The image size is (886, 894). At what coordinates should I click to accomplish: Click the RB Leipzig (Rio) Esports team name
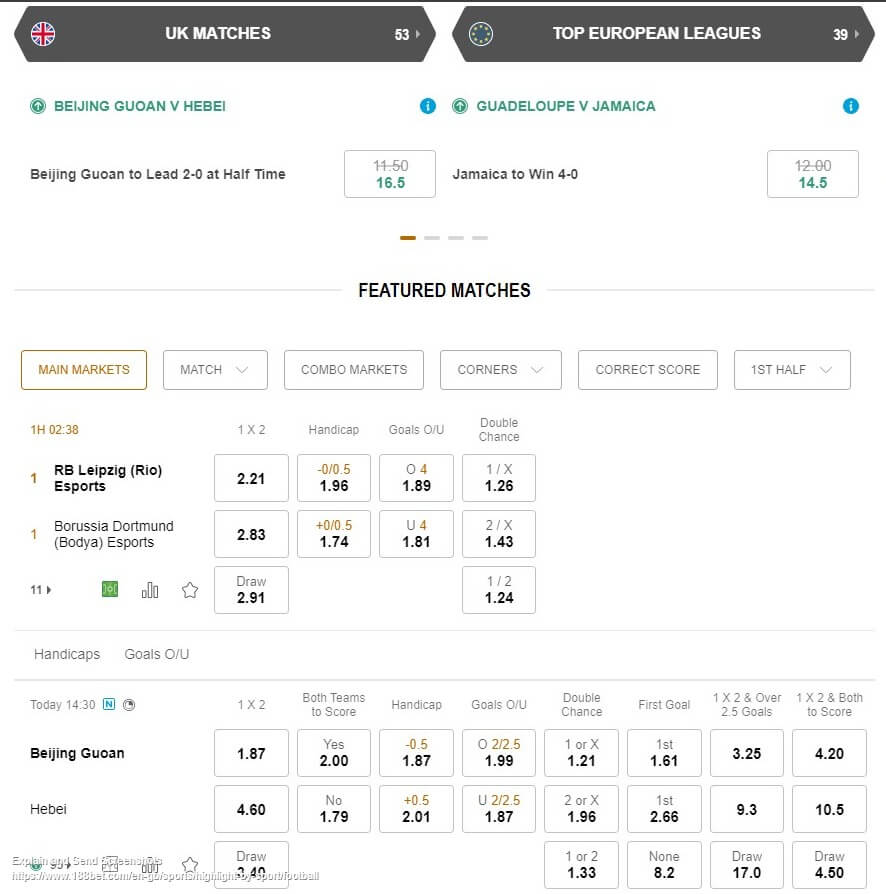[108, 478]
